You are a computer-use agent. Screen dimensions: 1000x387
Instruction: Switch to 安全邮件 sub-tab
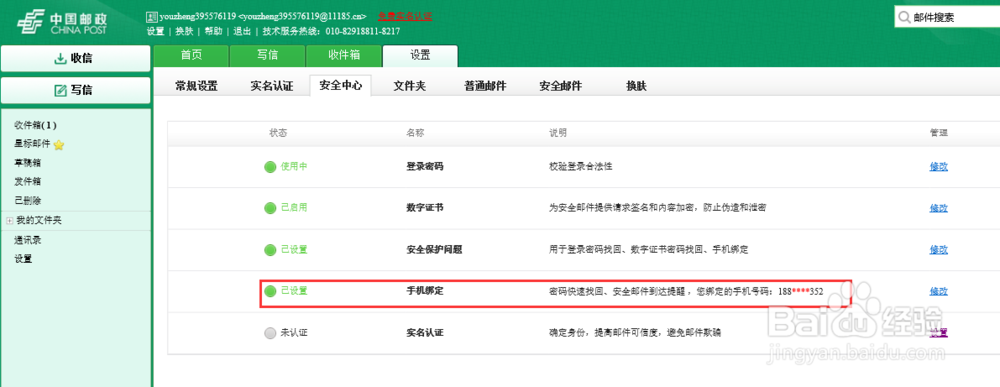561,86
